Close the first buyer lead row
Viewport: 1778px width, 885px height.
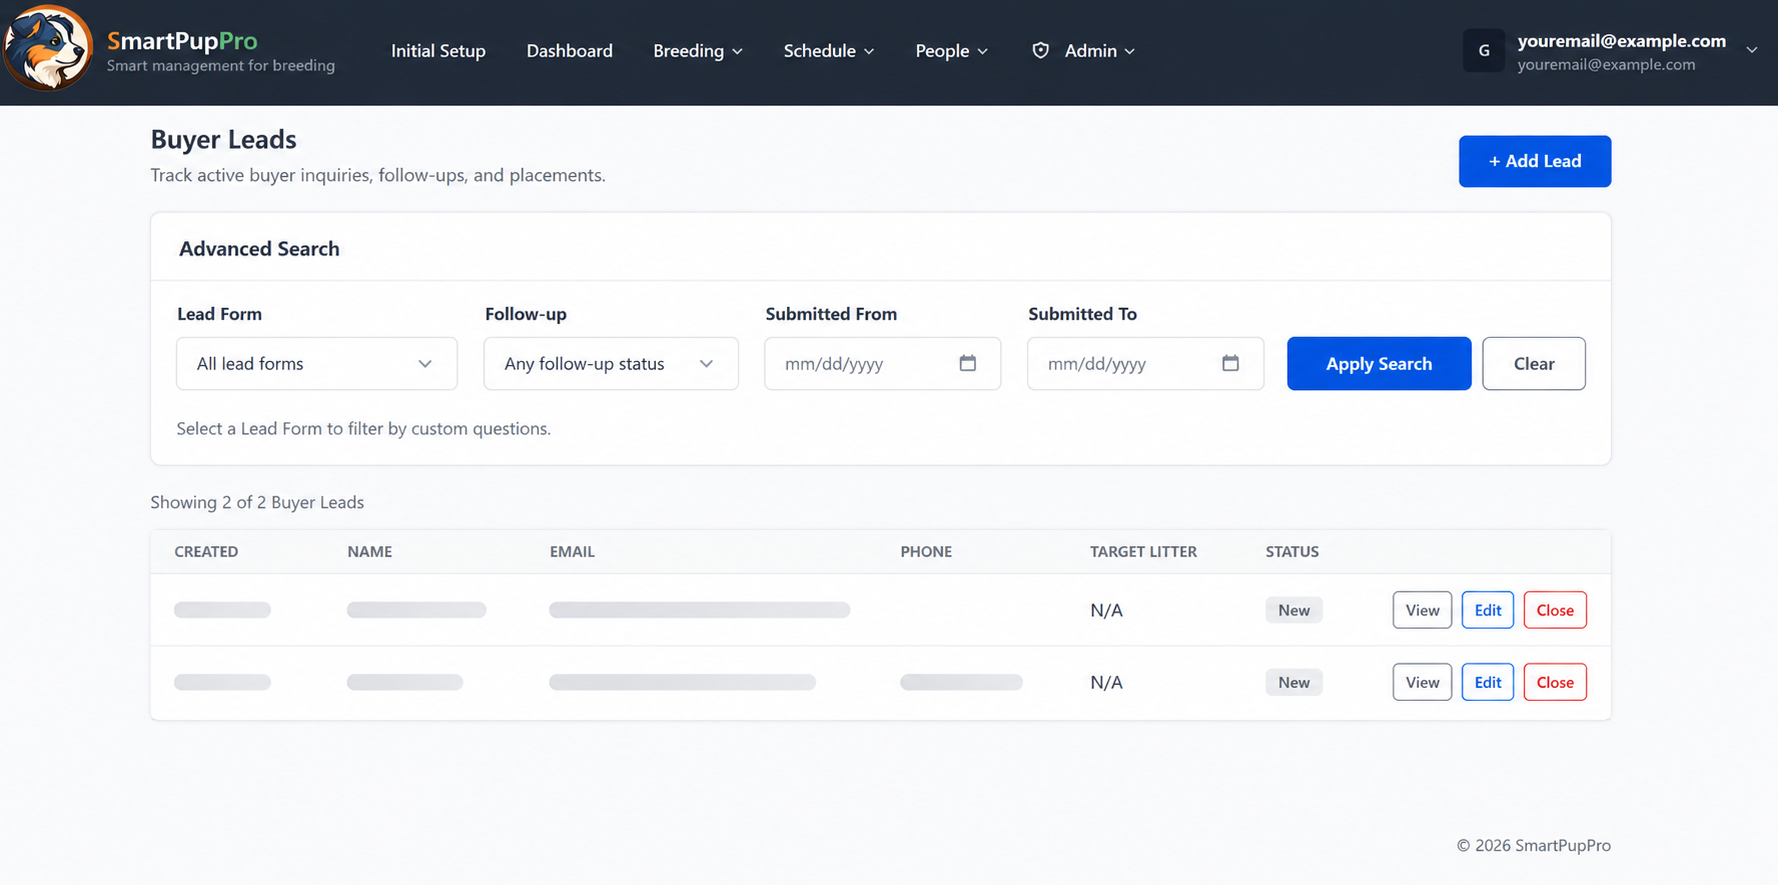[x=1554, y=610]
